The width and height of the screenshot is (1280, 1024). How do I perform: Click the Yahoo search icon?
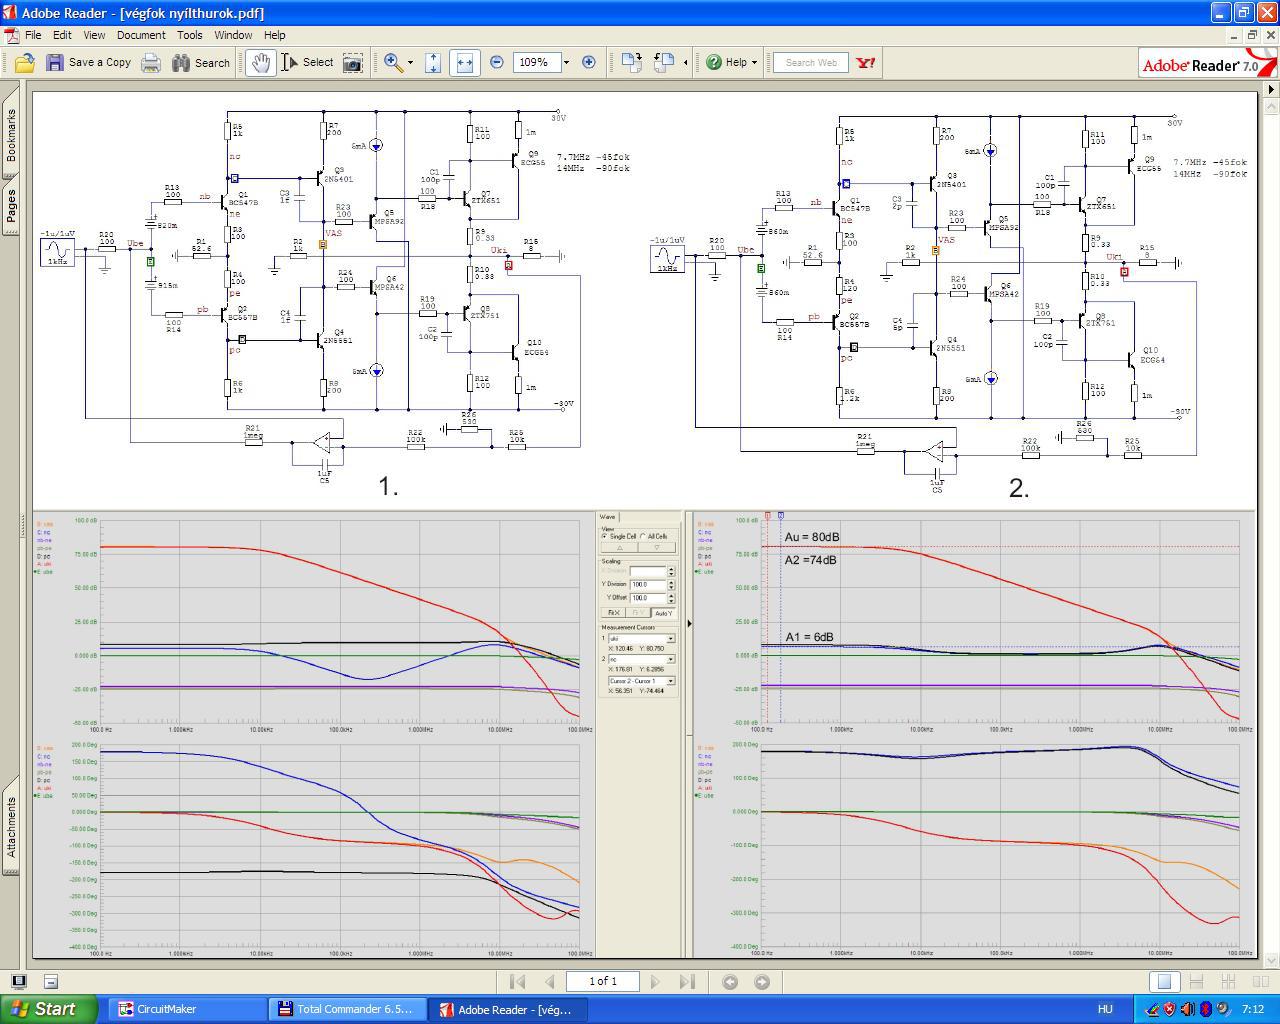866,62
